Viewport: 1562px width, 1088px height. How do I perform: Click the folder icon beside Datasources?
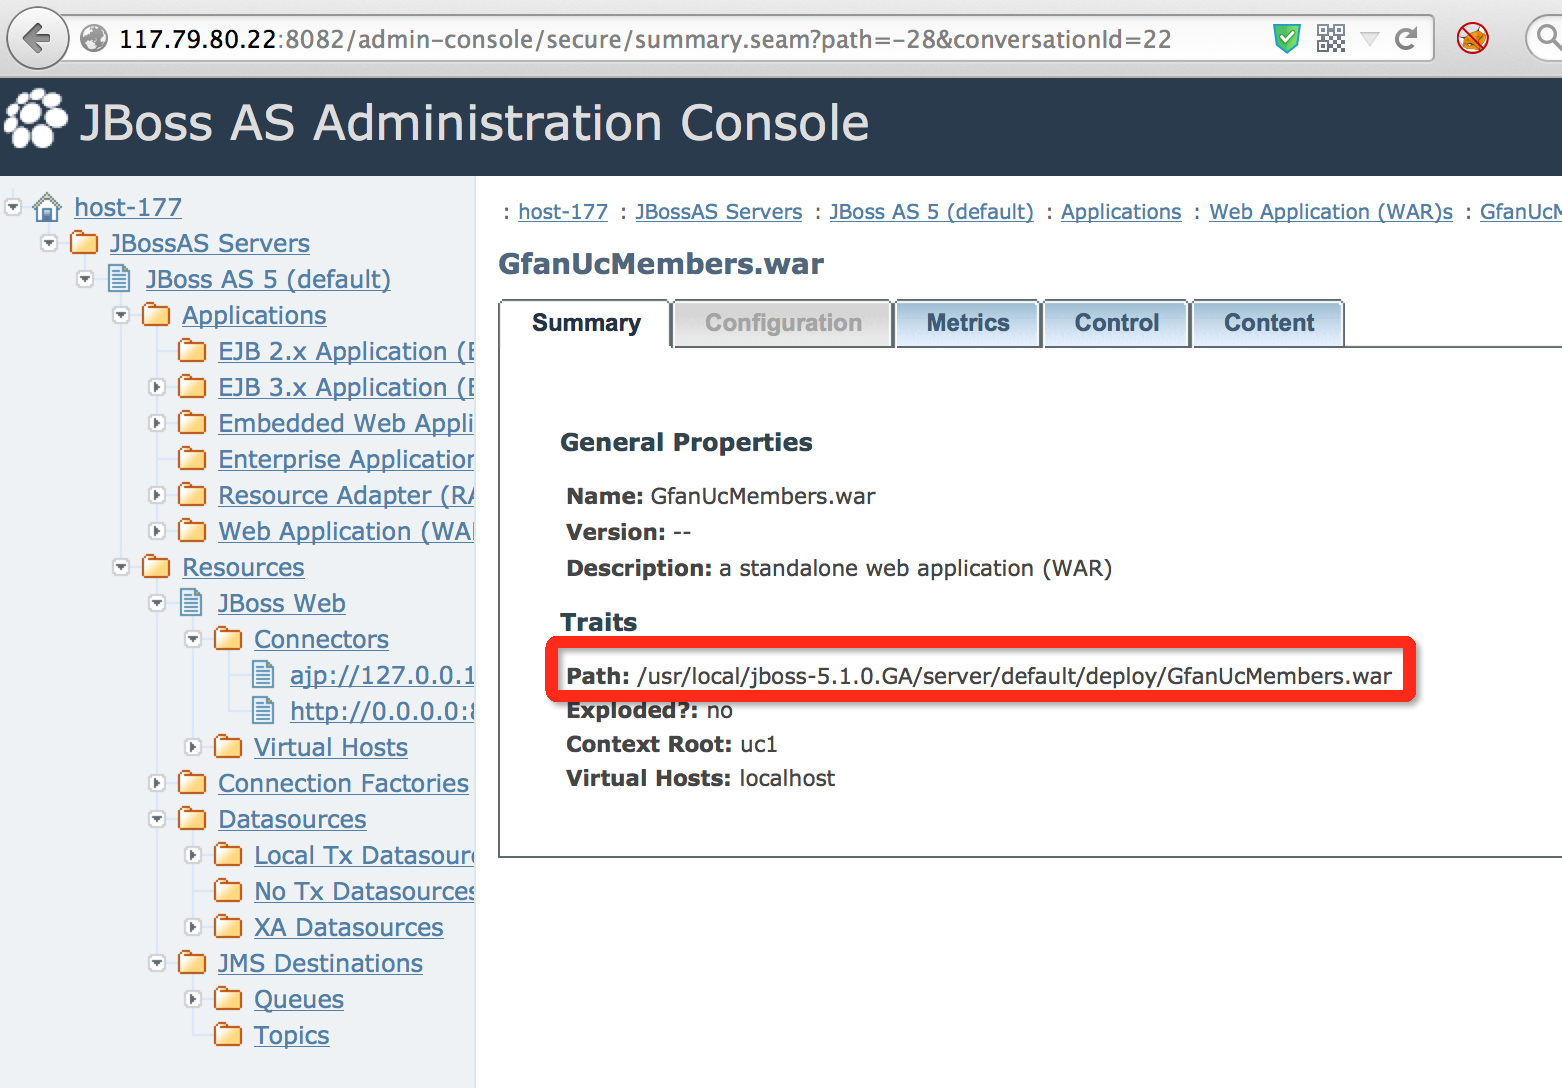click(192, 819)
